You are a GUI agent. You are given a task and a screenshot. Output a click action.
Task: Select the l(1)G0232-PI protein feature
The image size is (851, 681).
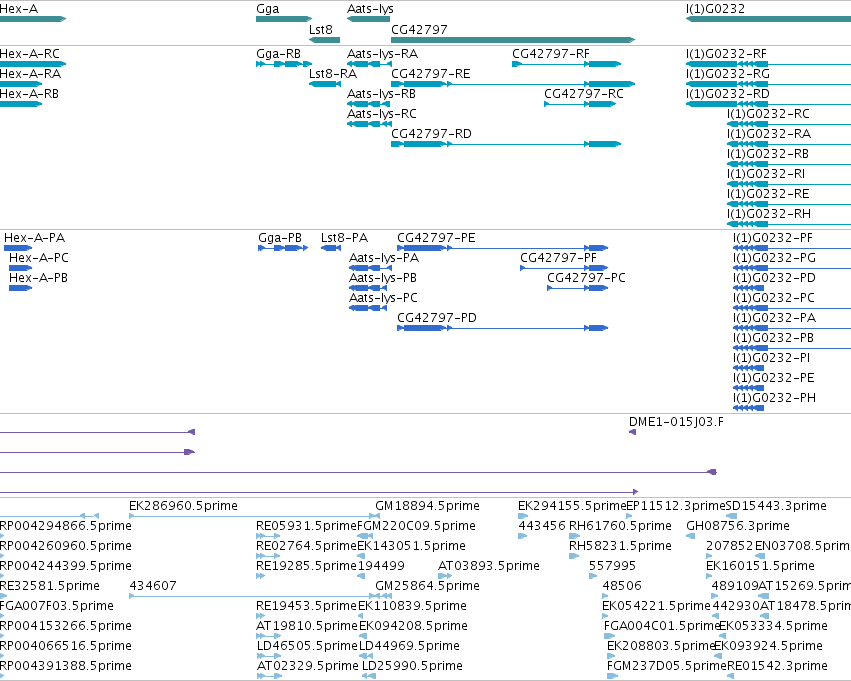(x=748, y=368)
